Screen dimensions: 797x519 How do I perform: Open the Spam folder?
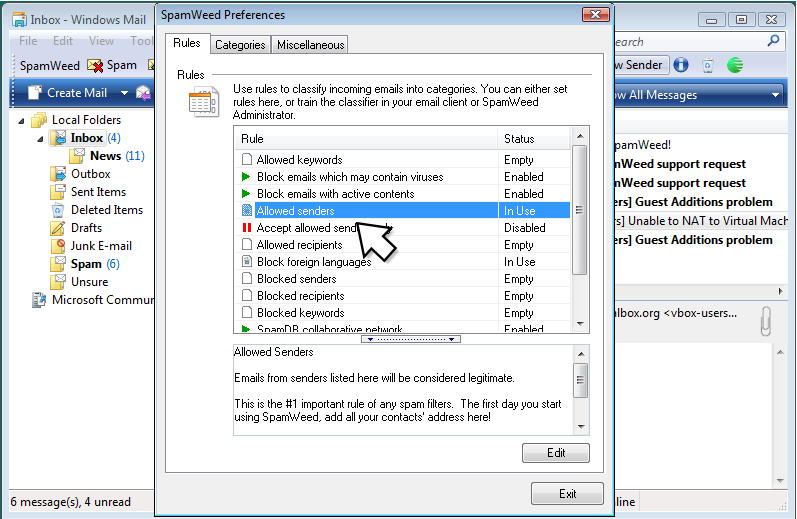pos(85,264)
